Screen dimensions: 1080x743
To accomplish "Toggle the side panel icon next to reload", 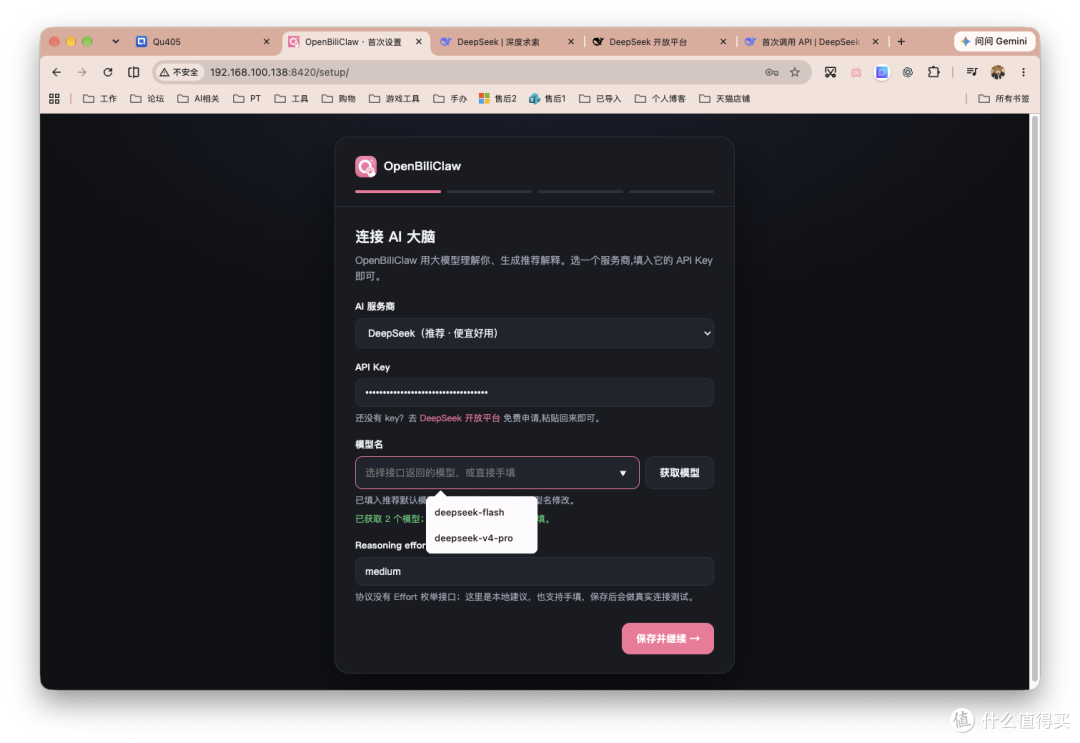I will point(134,72).
